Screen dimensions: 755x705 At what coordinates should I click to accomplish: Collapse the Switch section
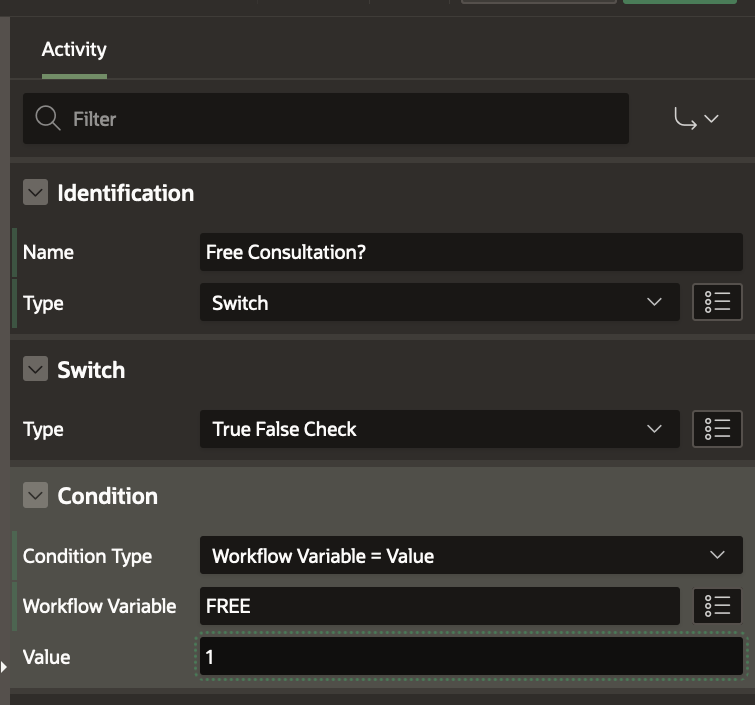pos(35,370)
